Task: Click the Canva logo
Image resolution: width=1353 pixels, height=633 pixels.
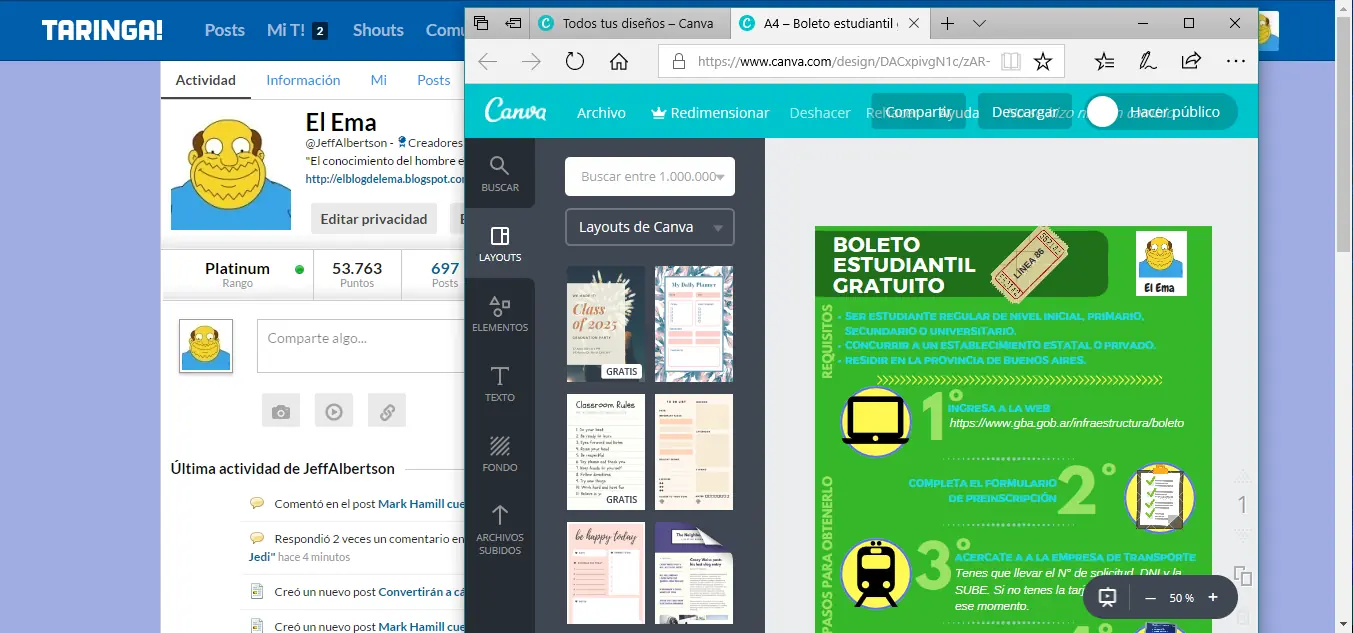Action: coord(516,111)
